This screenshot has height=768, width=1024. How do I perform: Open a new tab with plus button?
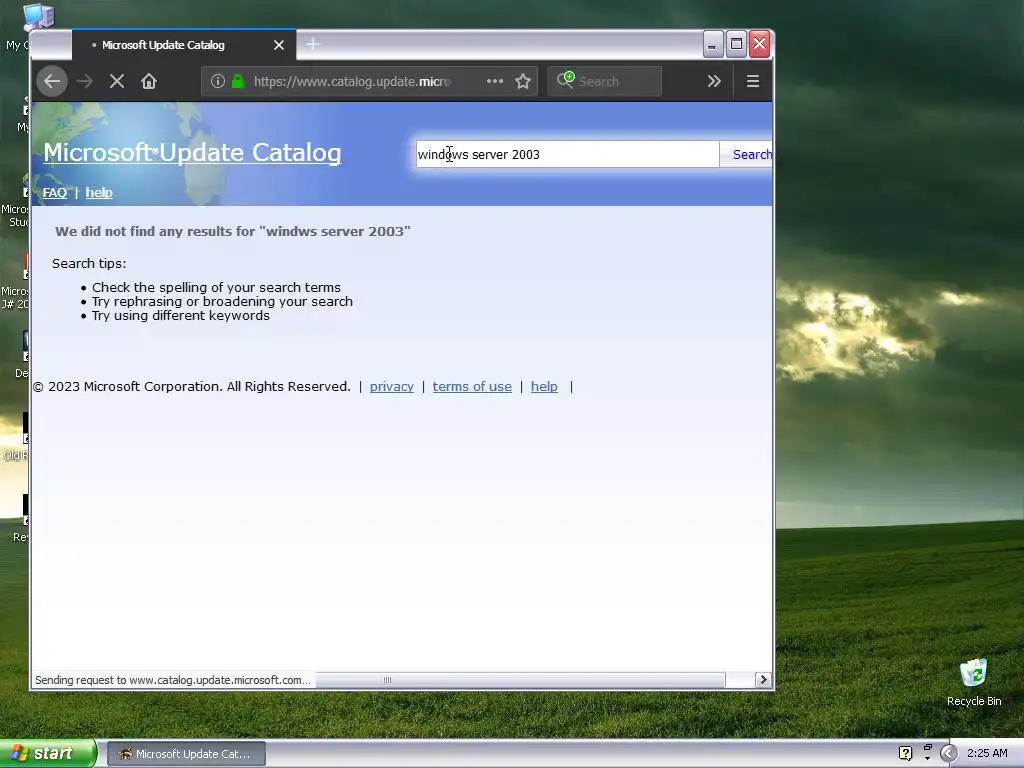click(313, 44)
